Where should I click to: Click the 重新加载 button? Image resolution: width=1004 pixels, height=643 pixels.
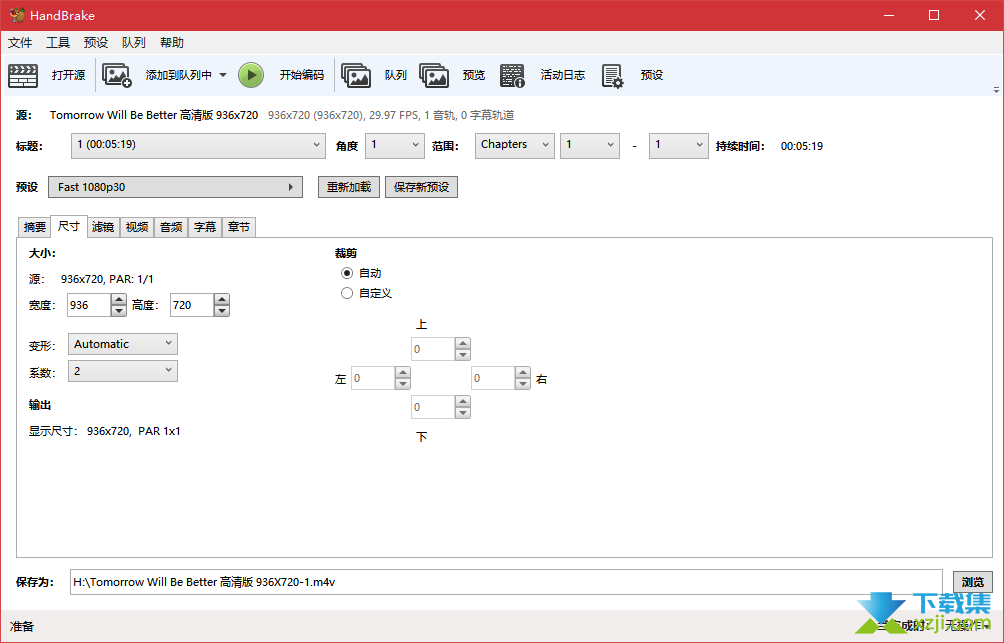coord(349,187)
